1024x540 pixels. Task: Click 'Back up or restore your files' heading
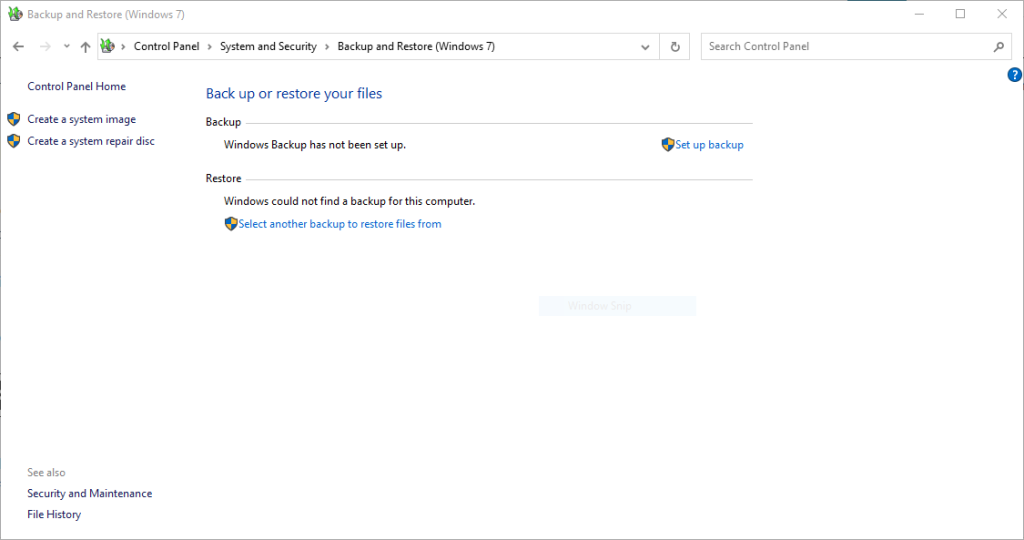pos(294,93)
